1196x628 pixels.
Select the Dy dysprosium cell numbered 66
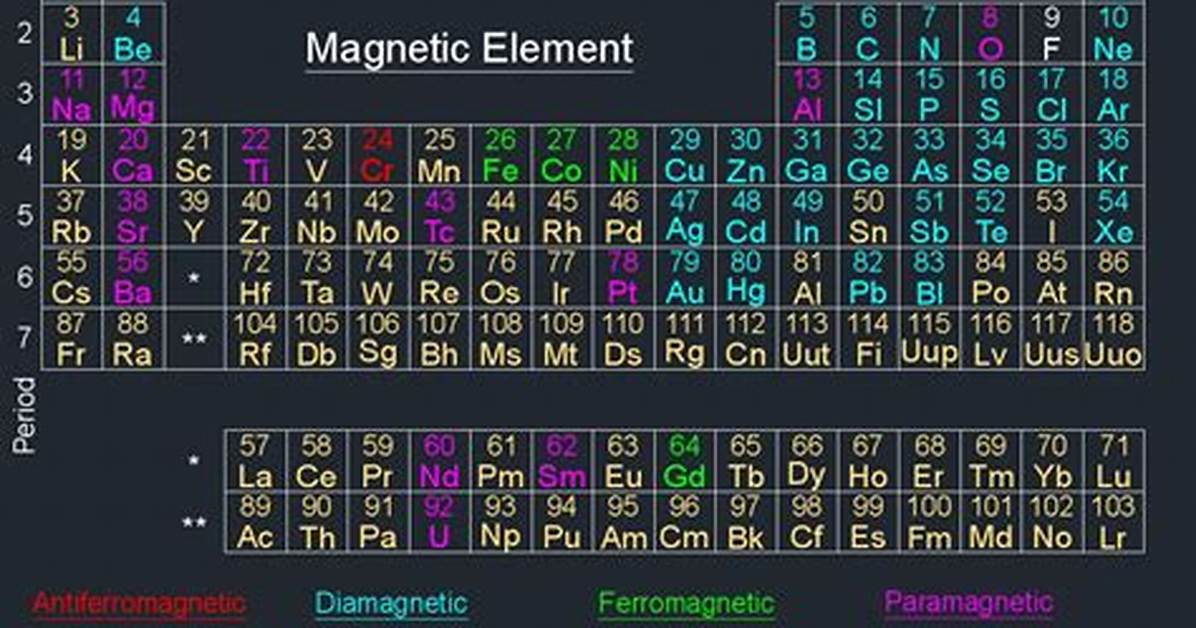[x=807, y=461]
